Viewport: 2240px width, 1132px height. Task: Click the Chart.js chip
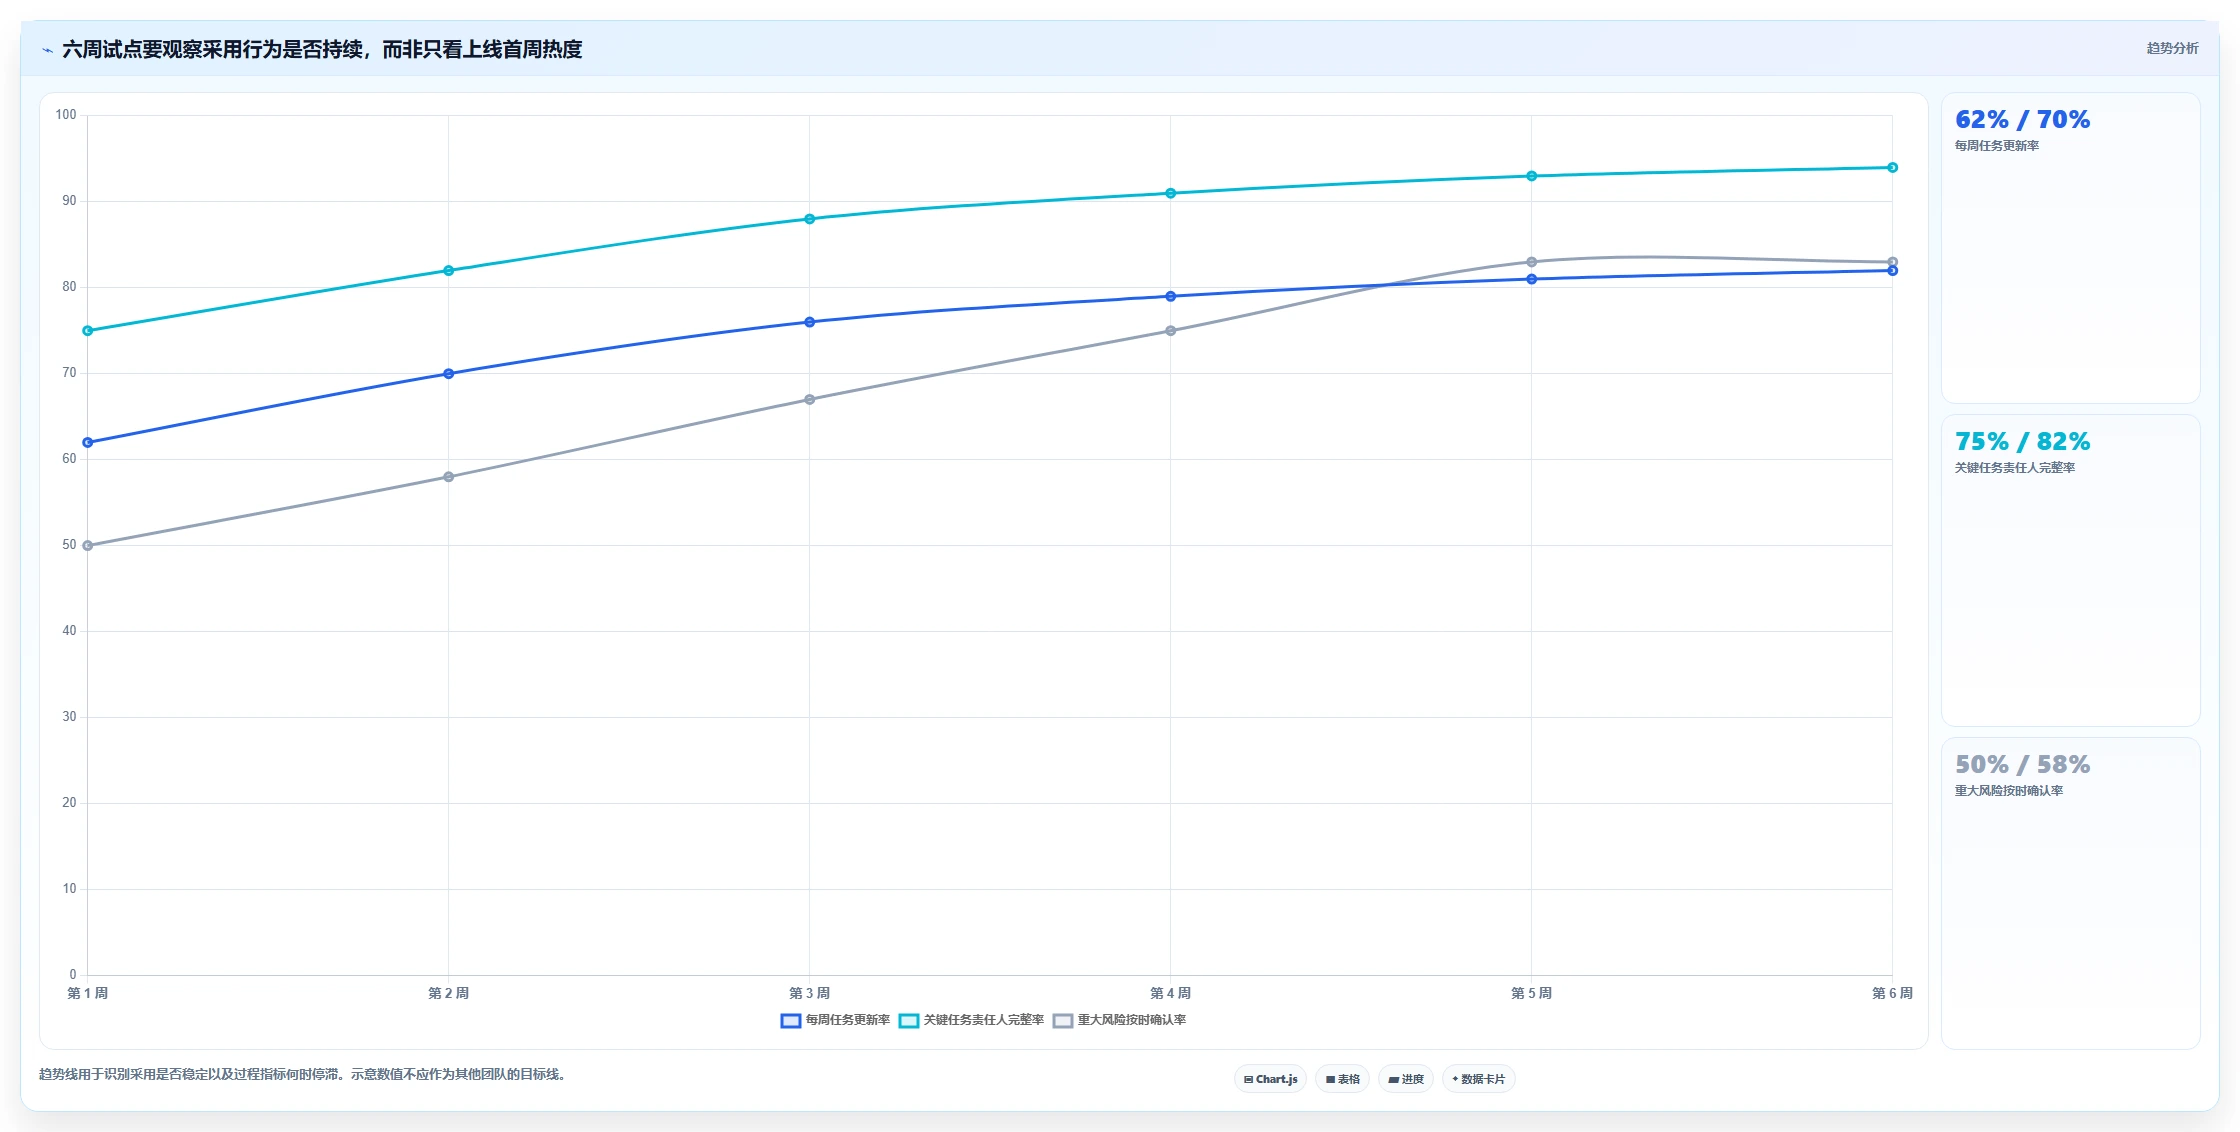1270,1079
